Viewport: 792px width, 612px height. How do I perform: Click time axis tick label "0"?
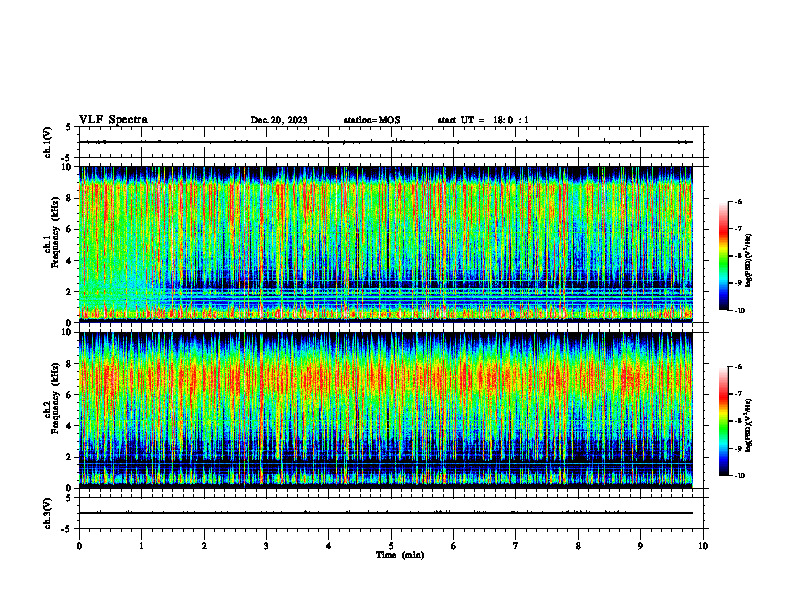point(79,546)
